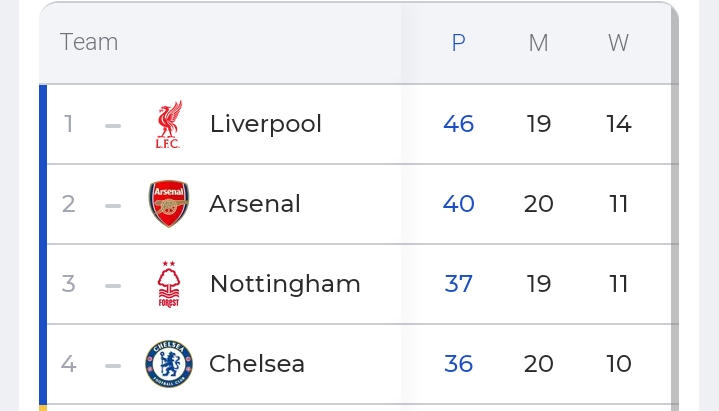Click Liverpool's position change dash indicator
719x411 pixels.
pos(113,125)
